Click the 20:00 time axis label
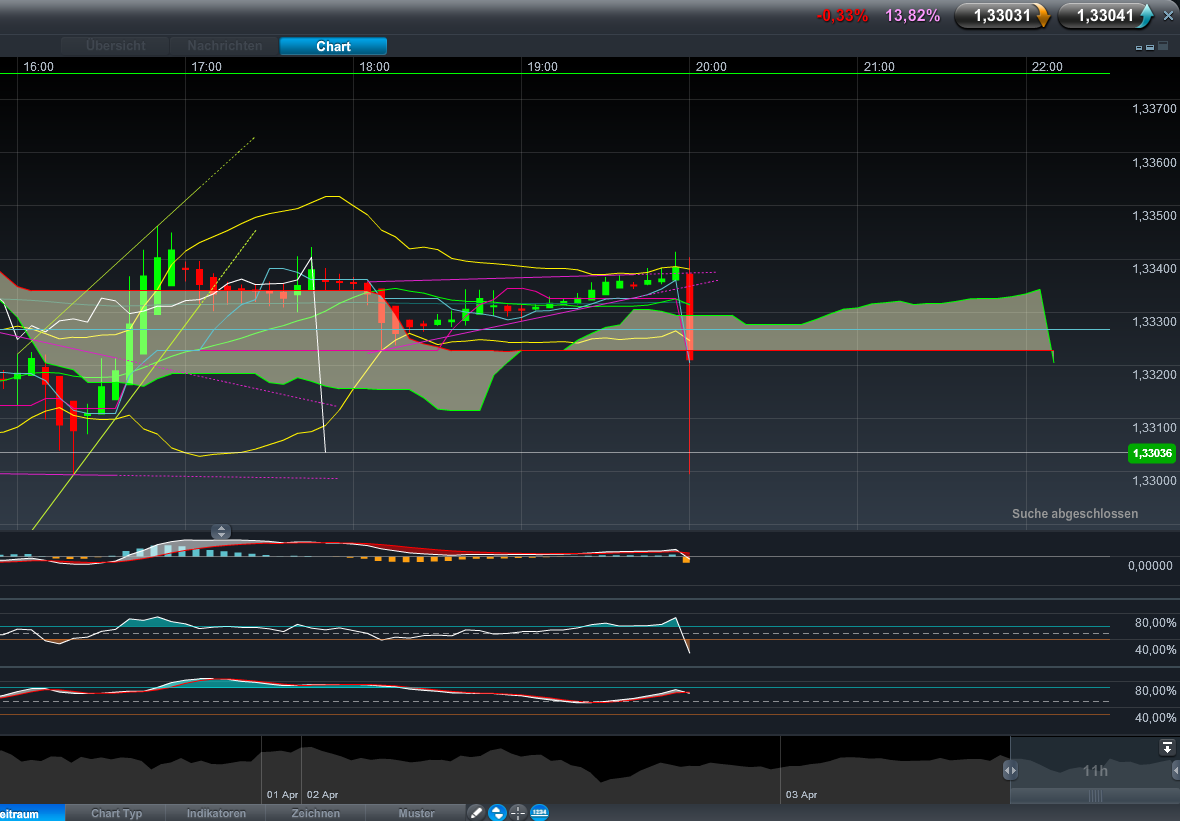Screen dimensions: 1180x821 [711, 67]
